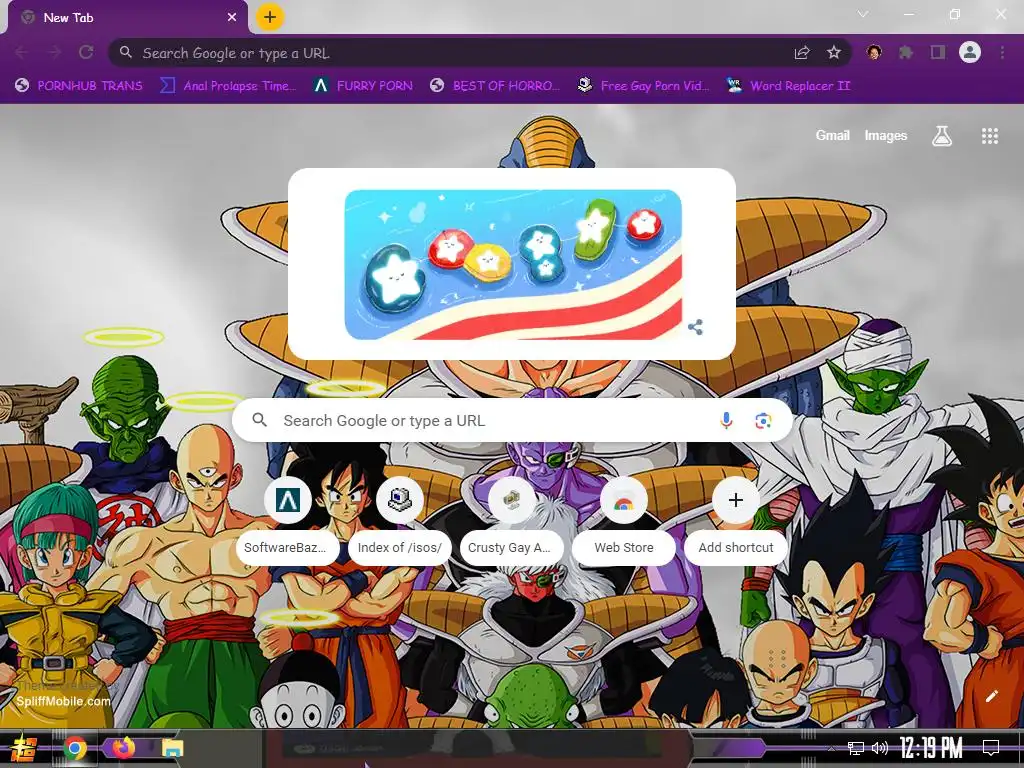Open the SoftwareBaz... shortcut tile
Screen dimensions: 1024x768
pos(287,522)
